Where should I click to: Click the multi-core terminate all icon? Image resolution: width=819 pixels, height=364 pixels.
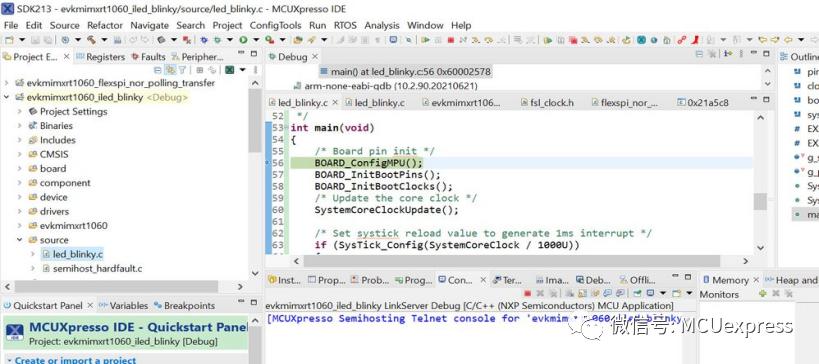(x=574, y=40)
